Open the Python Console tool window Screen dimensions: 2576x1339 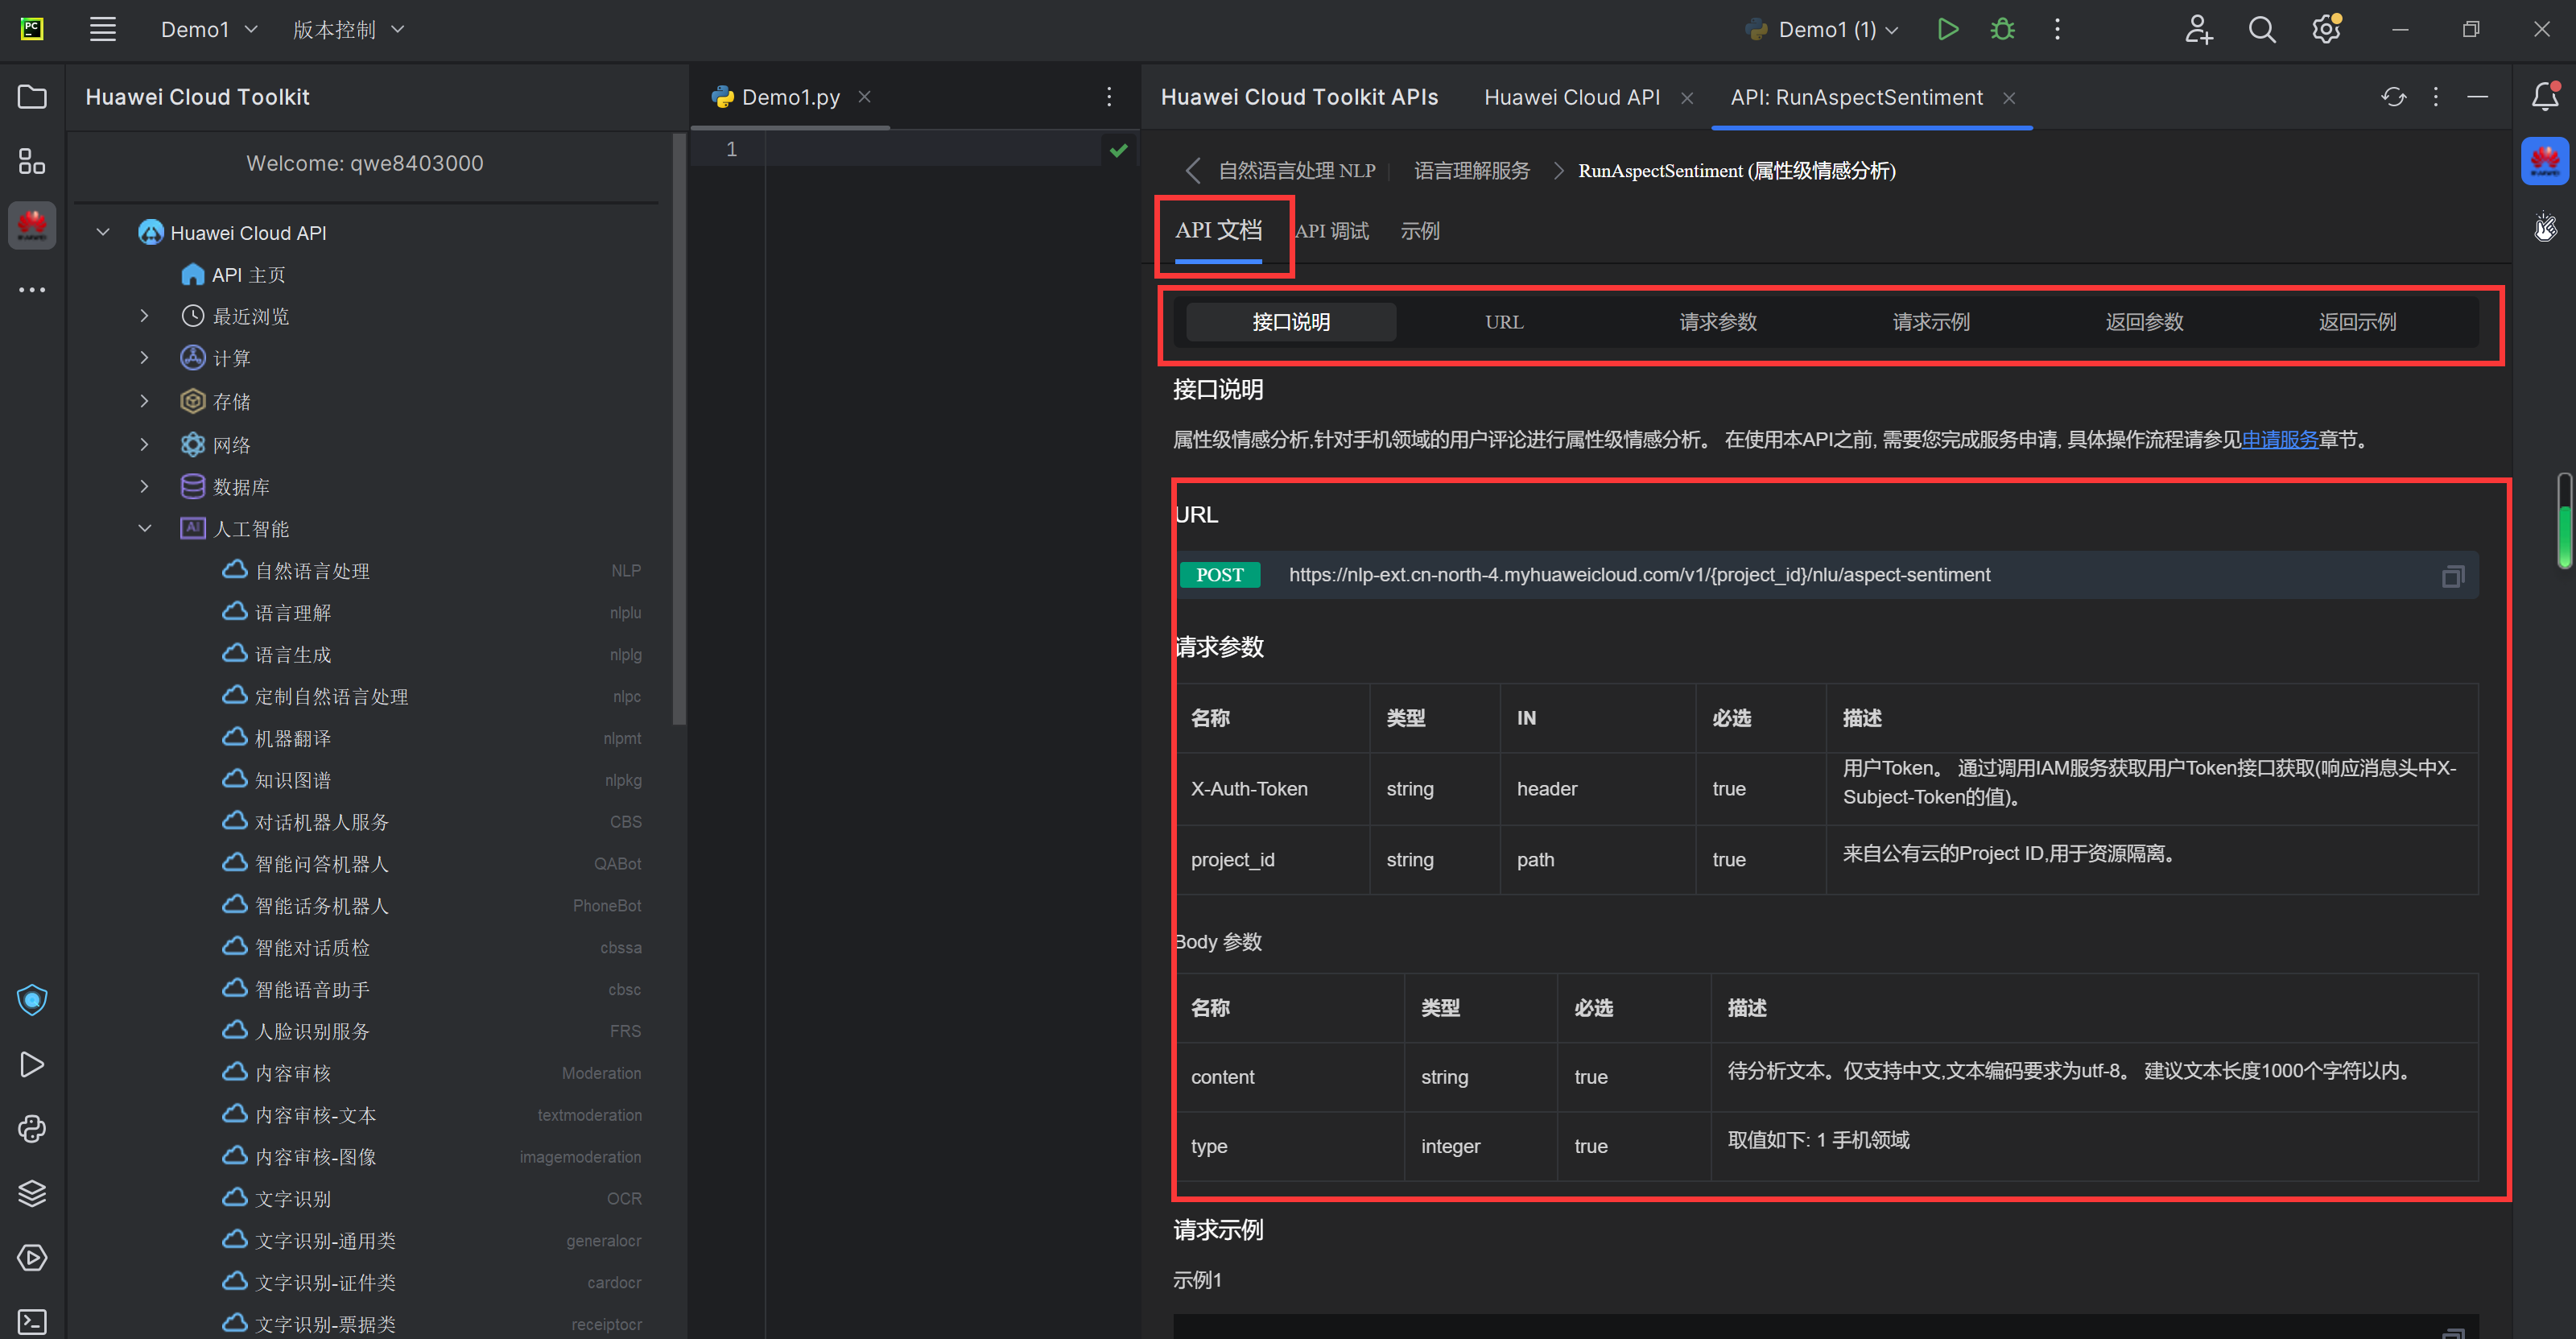pyautogui.click(x=32, y=1129)
